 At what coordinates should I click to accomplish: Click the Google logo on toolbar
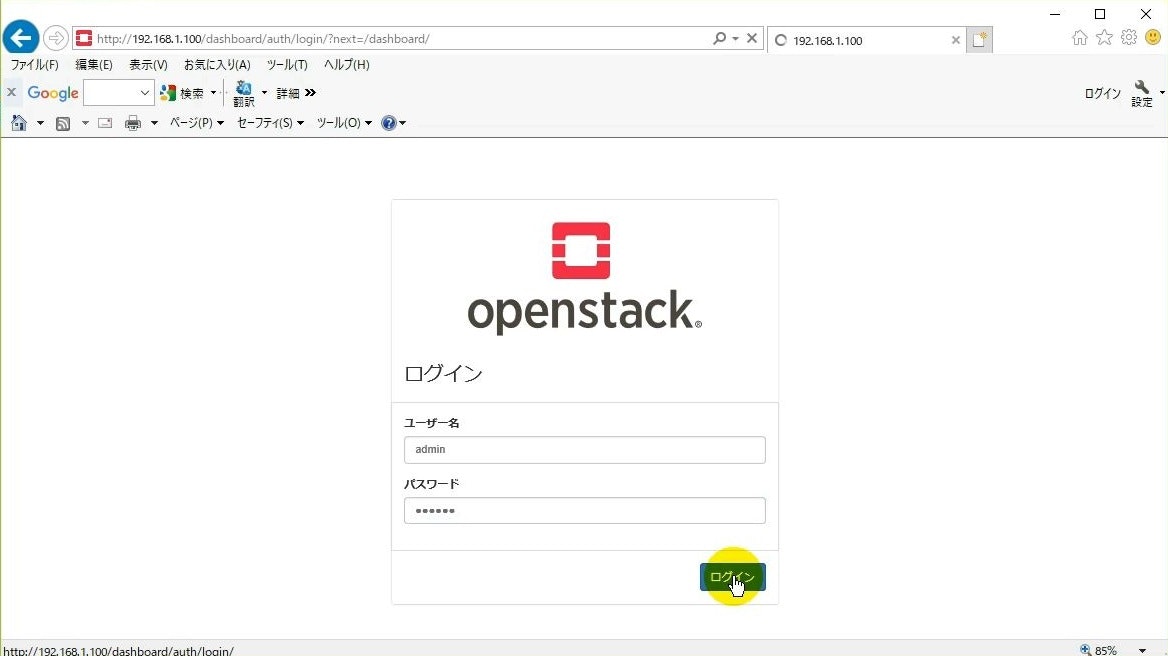tap(53, 93)
